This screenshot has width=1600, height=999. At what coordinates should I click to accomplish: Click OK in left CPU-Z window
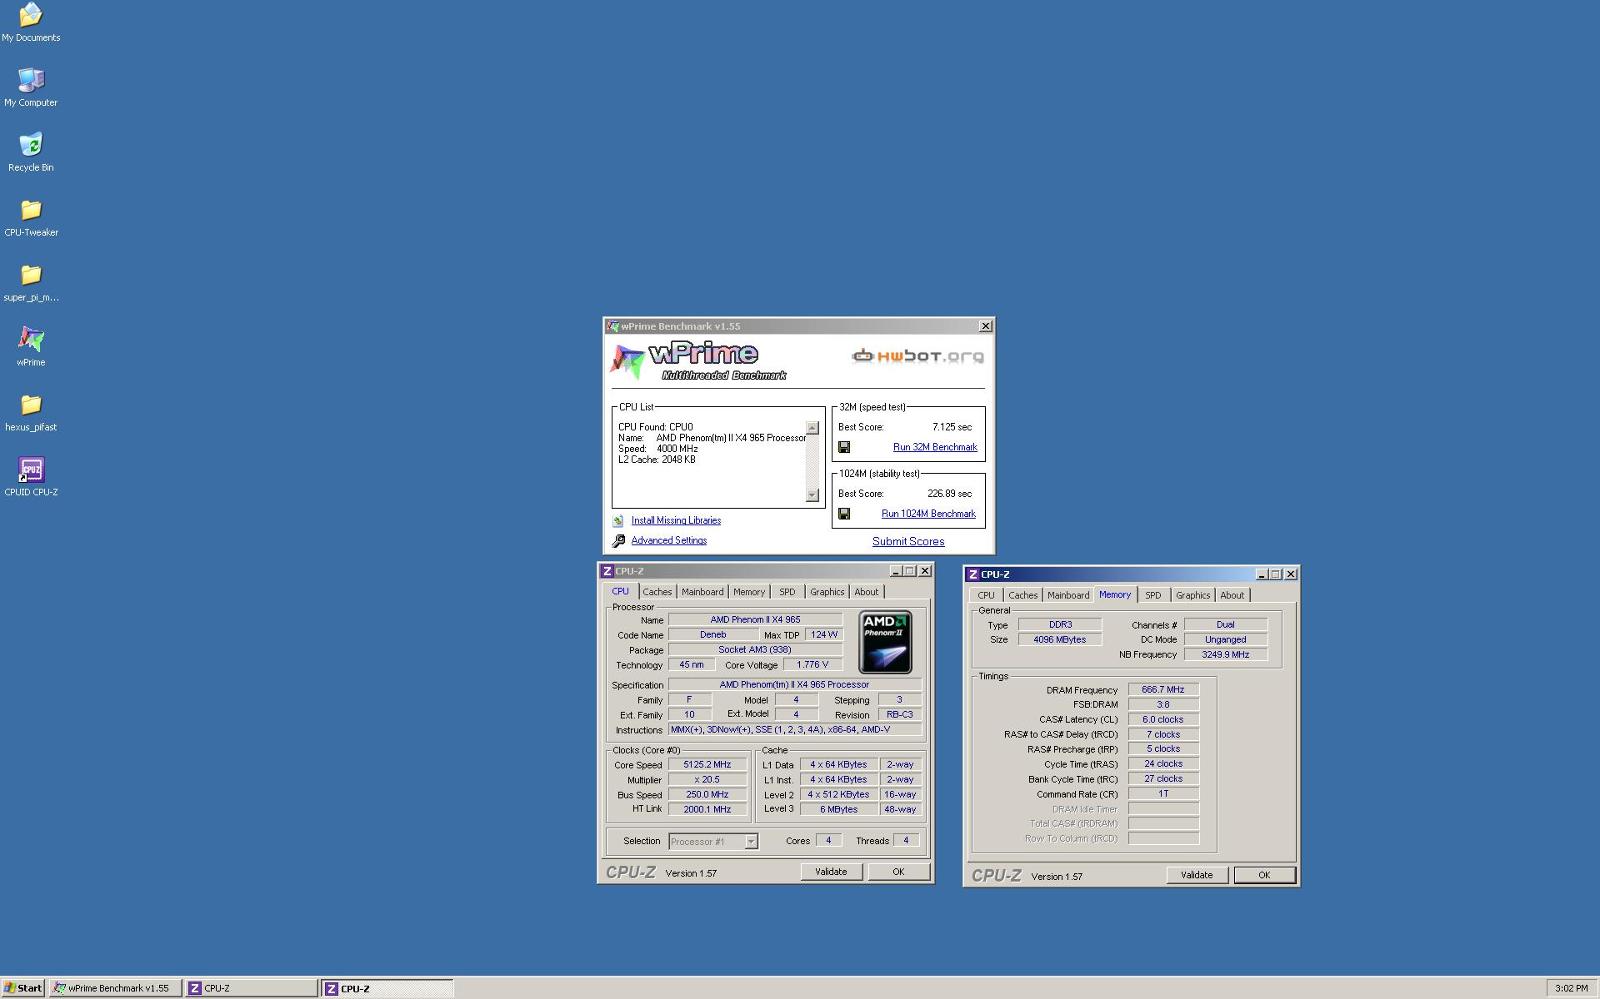coord(898,872)
